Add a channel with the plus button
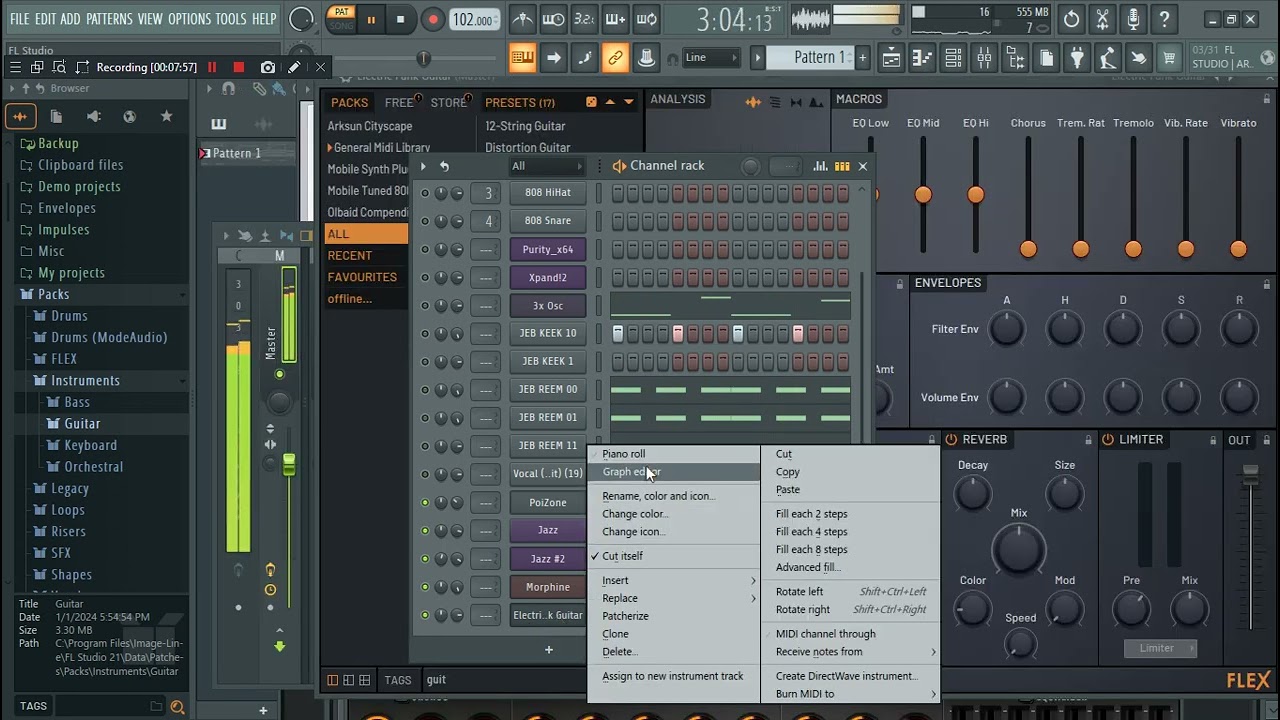The width and height of the screenshot is (1280, 720). (x=548, y=650)
